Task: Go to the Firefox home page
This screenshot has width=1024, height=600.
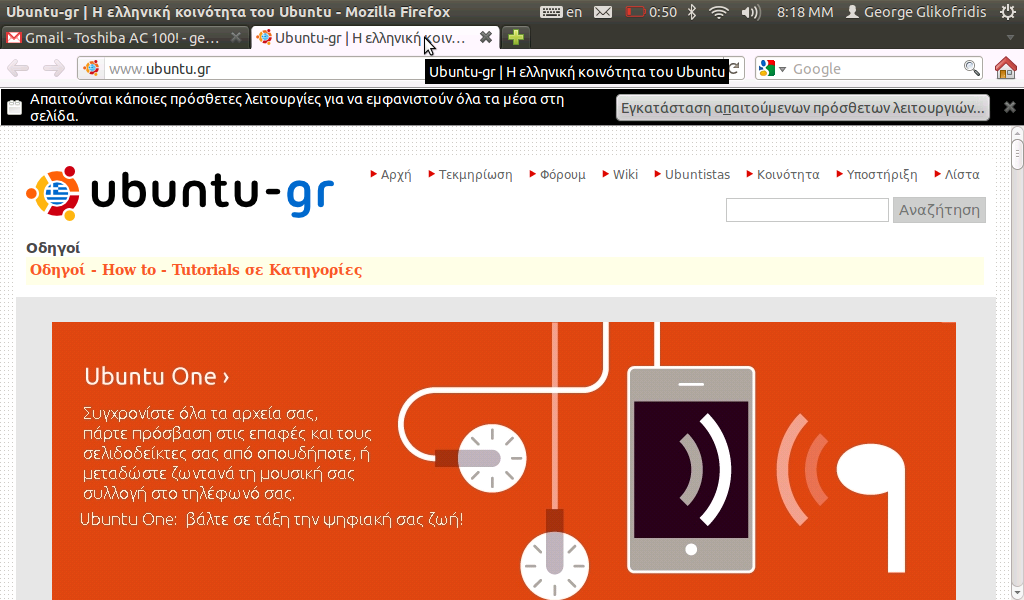Action: (1006, 68)
